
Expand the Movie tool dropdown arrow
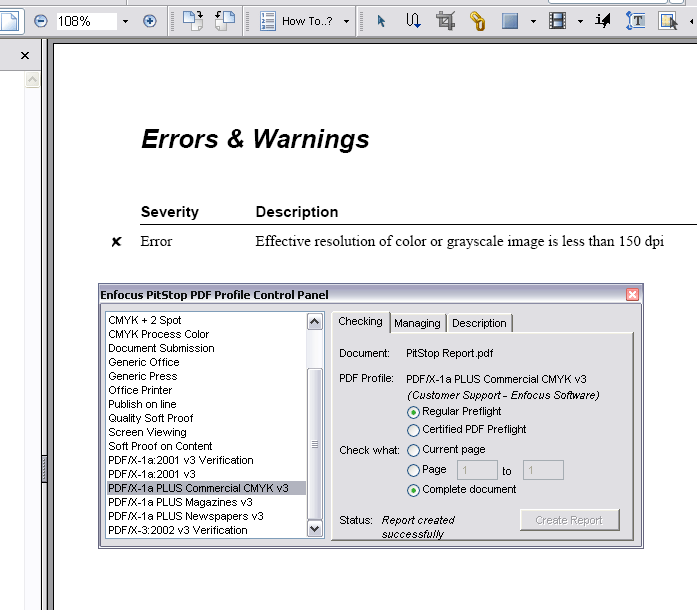point(580,21)
